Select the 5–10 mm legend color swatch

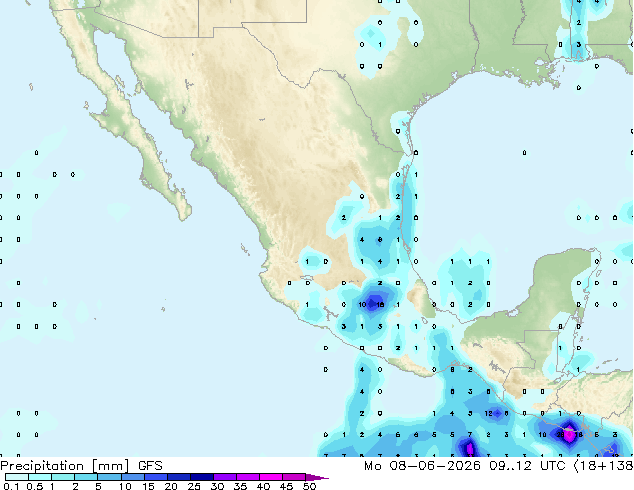(109, 477)
